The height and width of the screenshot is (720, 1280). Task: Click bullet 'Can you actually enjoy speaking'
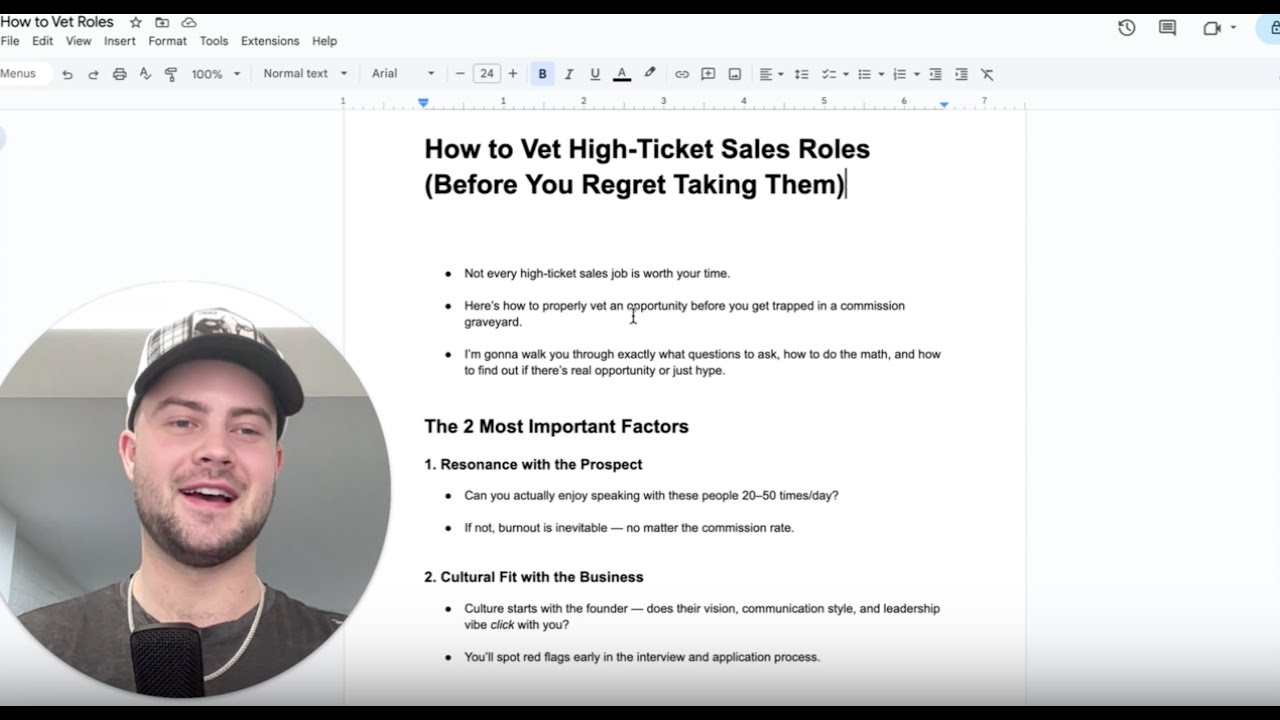[x=651, y=495]
